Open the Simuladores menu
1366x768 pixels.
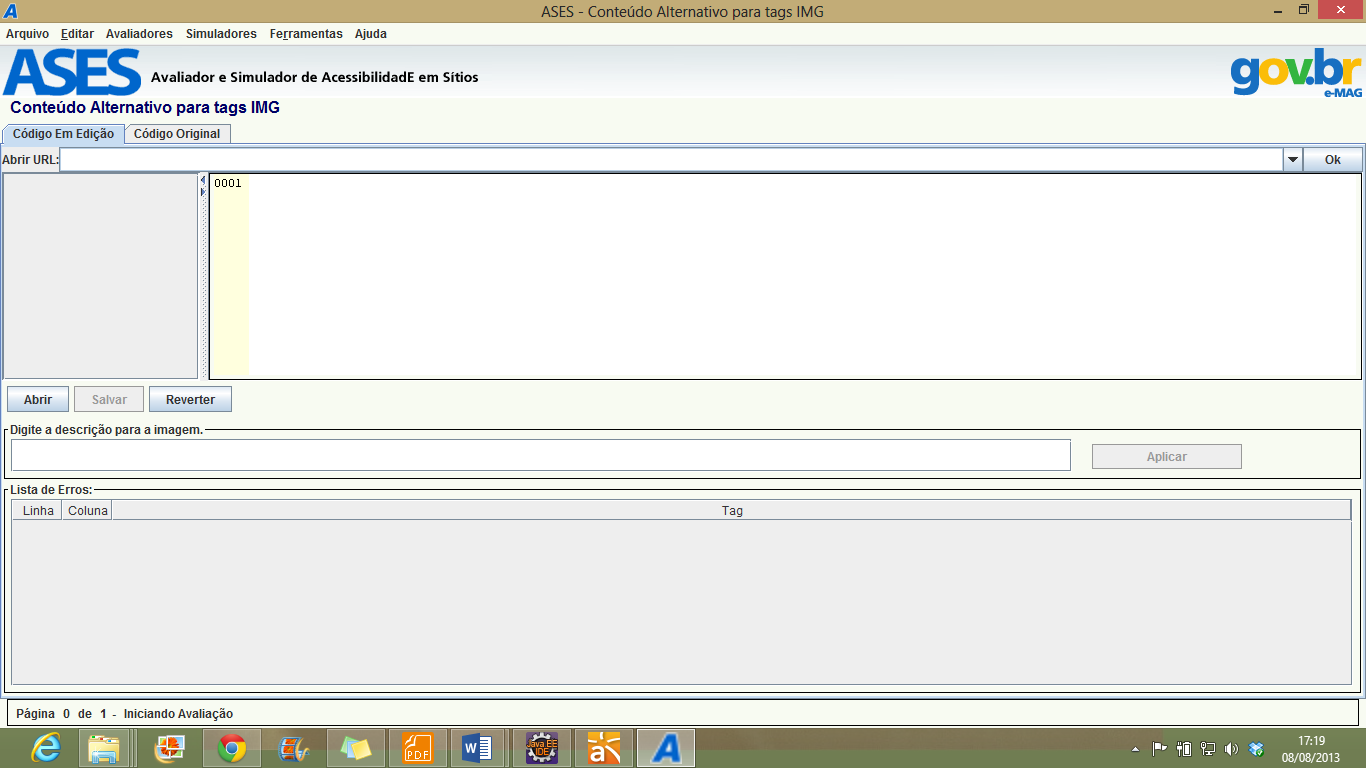pyautogui.click(x=221, y=33)
